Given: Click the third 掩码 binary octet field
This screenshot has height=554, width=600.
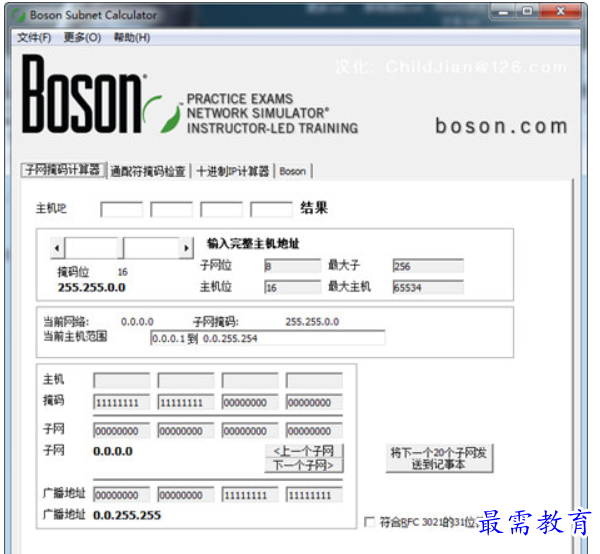Looking at the screenshot, I should (250, 402).
